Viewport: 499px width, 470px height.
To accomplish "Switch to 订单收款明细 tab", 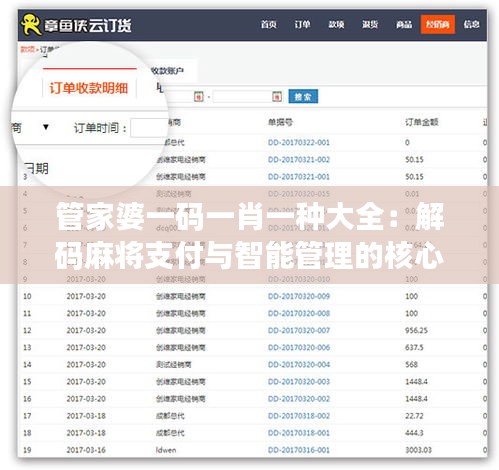I will 89,88.
